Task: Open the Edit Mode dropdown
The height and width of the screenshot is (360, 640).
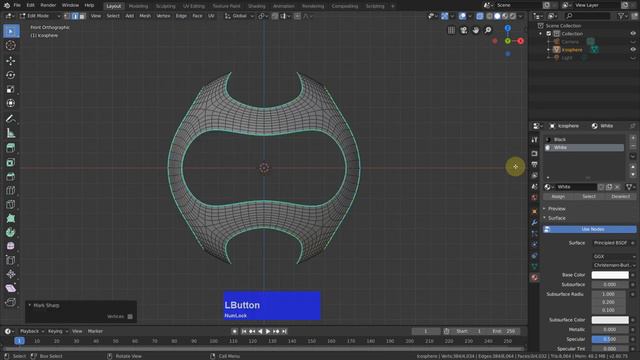Action: tap(40, 16)
